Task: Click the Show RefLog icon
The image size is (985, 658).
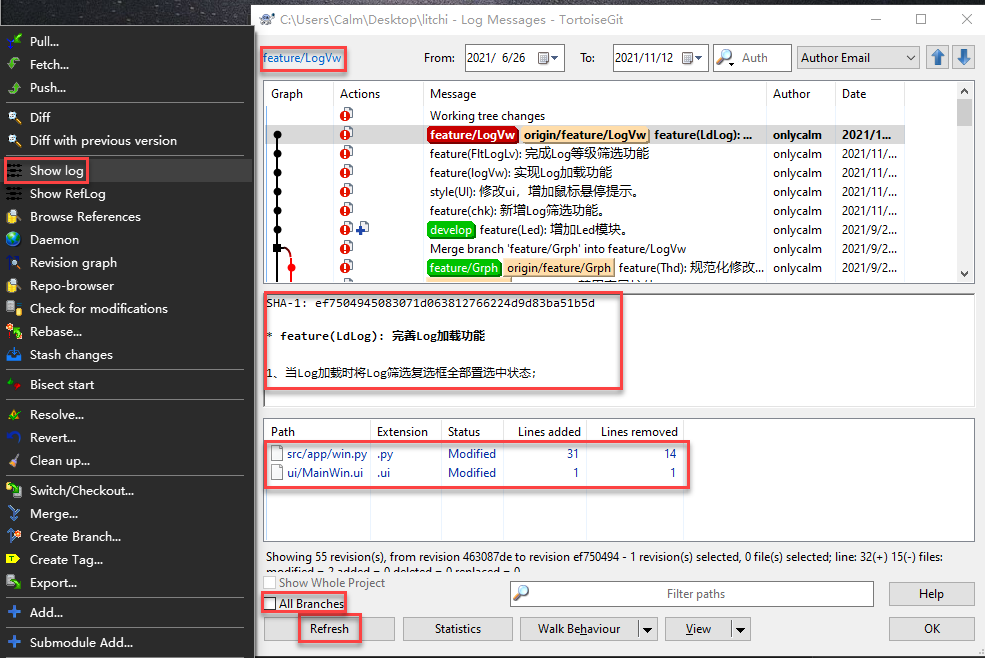Action: 14,194
